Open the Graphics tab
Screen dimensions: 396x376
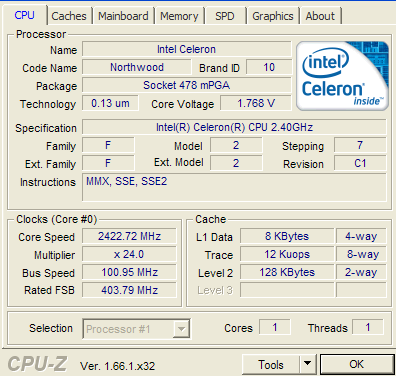click(273, 16)
